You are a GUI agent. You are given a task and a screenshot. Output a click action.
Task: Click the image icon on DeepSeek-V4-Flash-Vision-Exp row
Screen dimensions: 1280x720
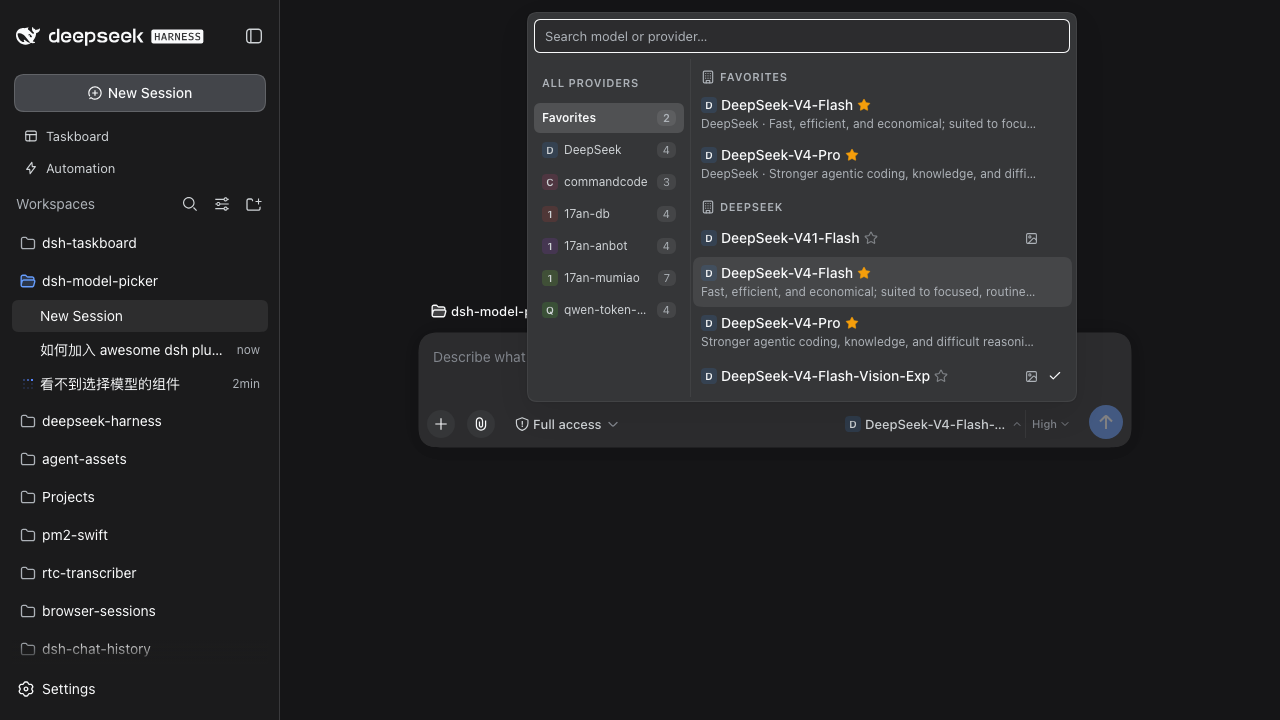coord(1031,376)
